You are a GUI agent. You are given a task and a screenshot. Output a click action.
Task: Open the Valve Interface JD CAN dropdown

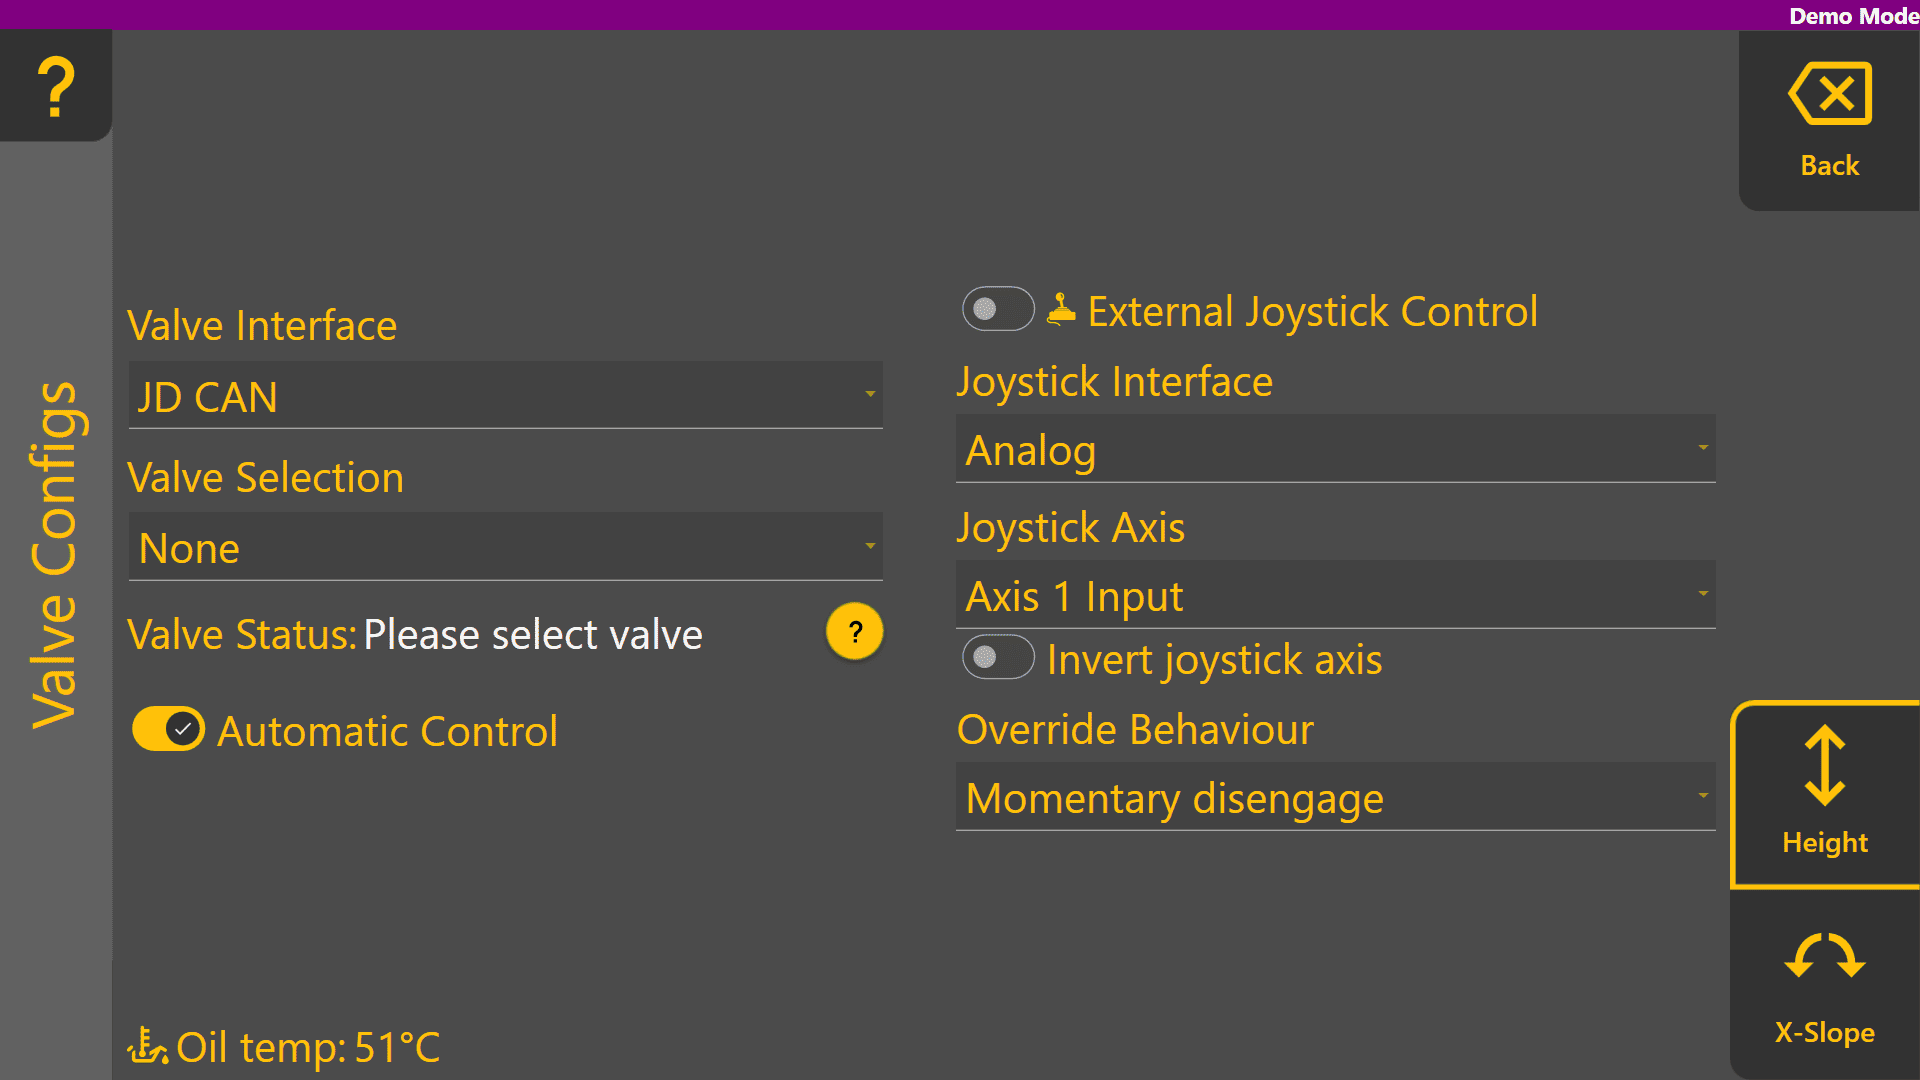point(505,396)
